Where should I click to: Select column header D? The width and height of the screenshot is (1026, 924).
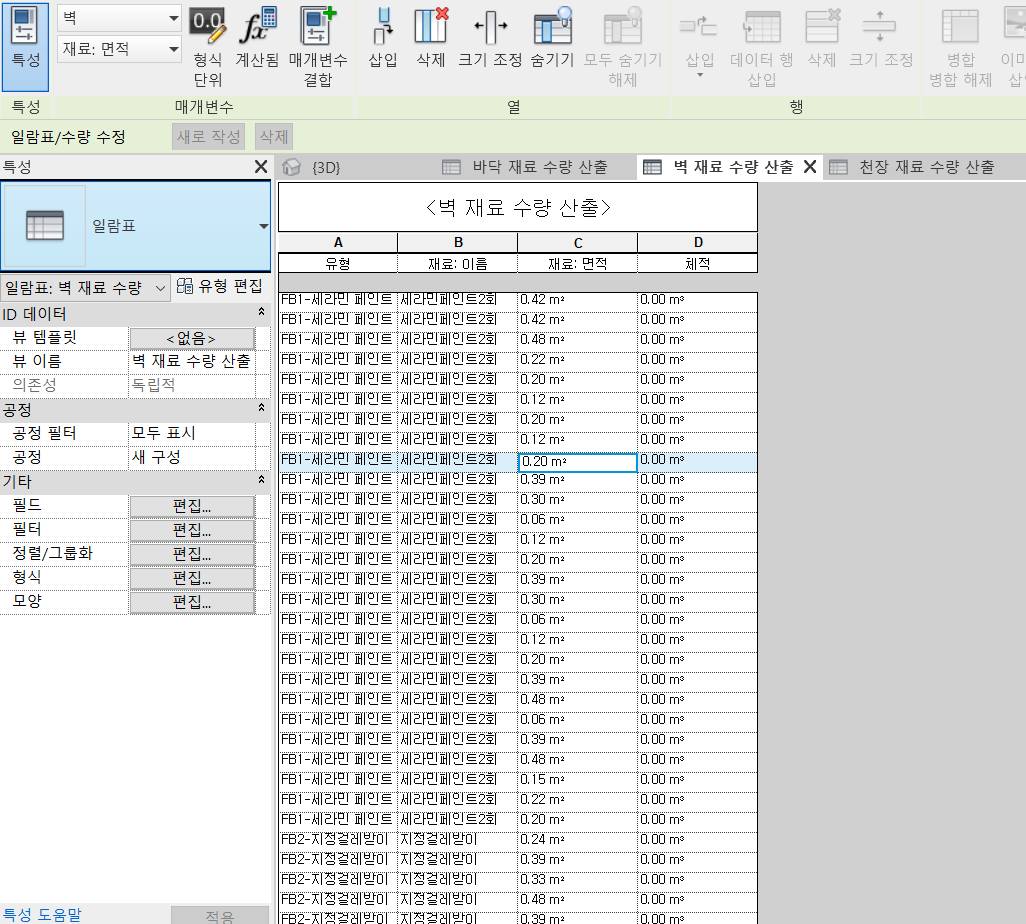point(698,242)
